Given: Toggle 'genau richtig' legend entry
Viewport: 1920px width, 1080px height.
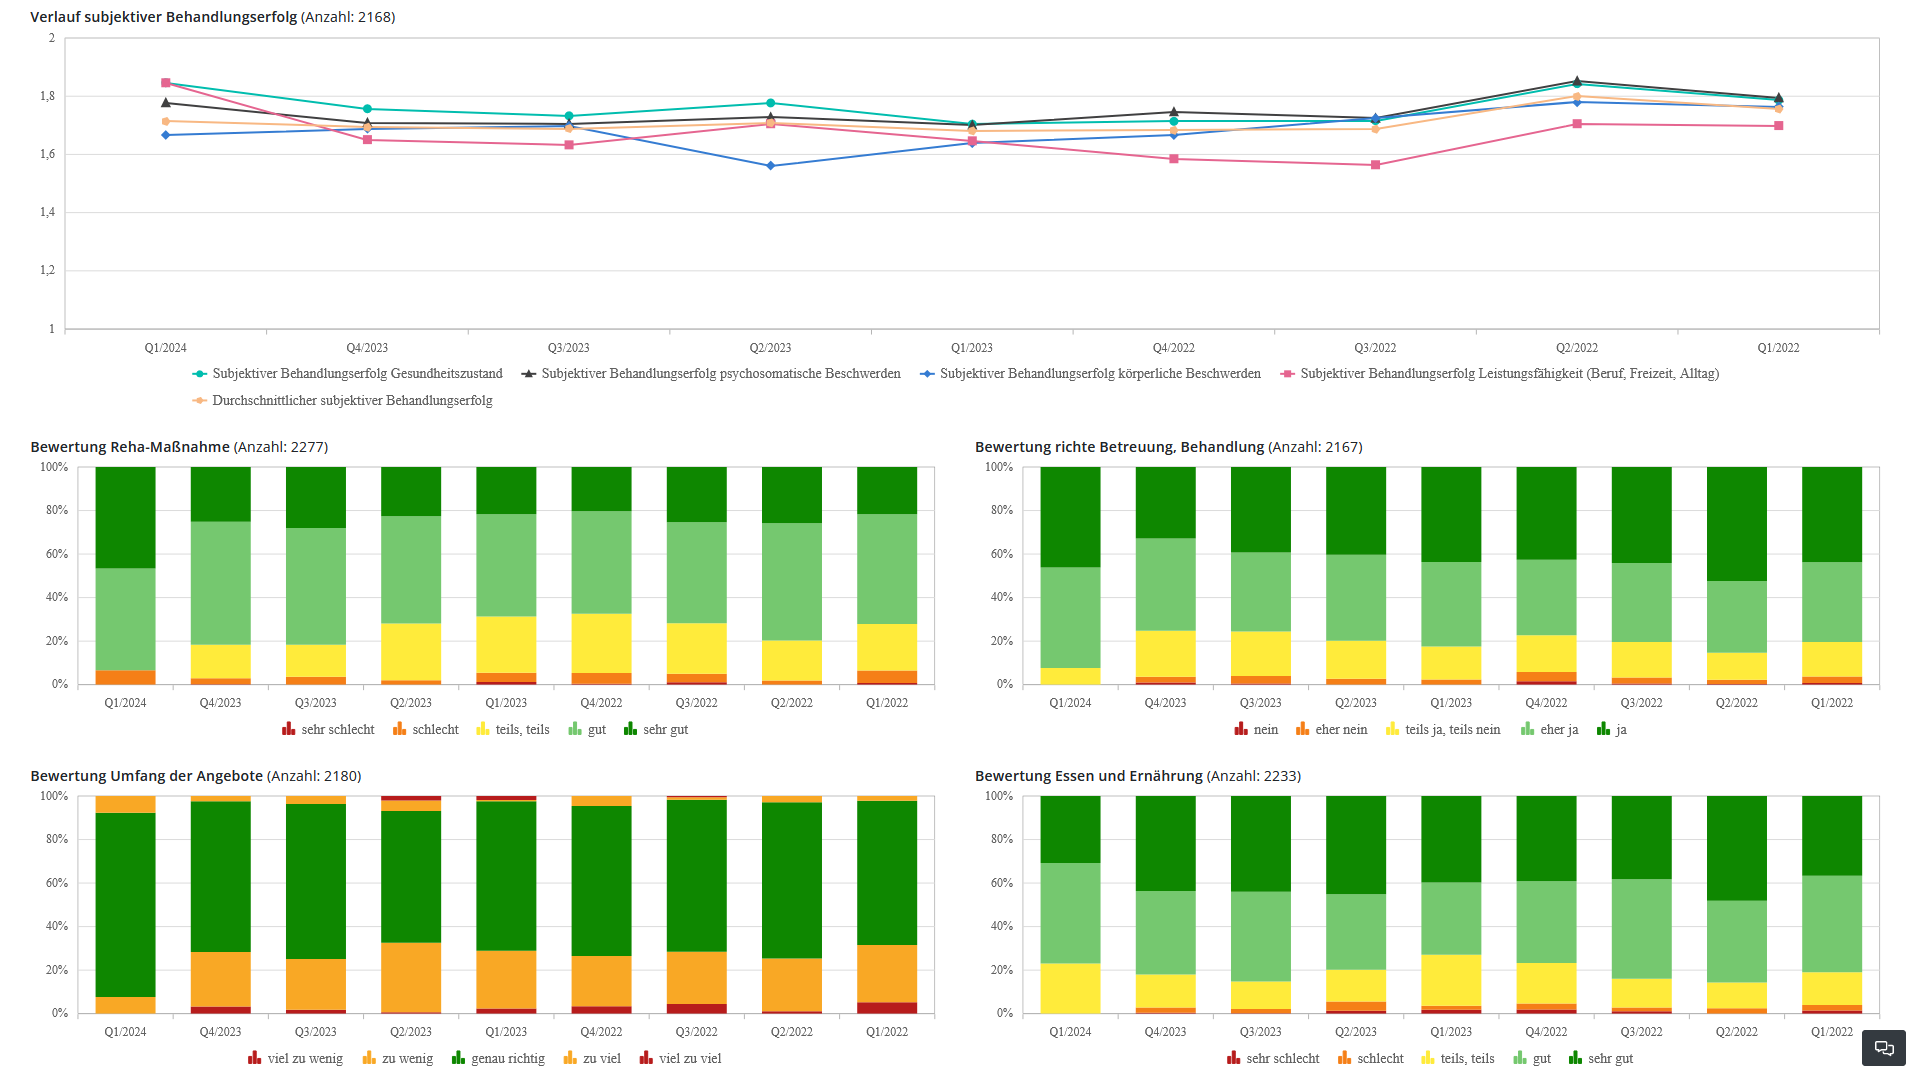Looking at the screenshot, I should (x=498, y=1059).
